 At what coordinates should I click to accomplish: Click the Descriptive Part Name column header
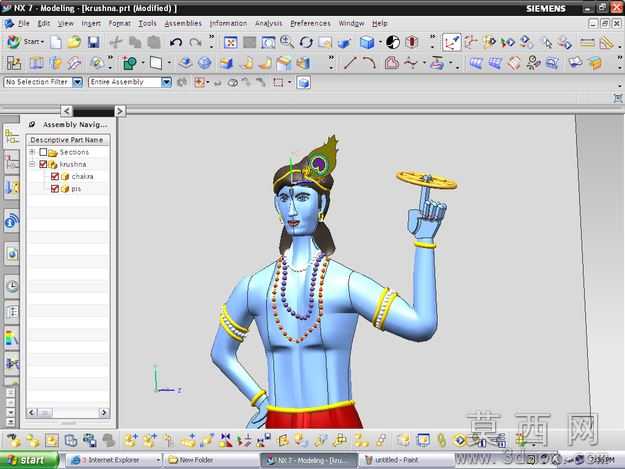click(68, 140)
